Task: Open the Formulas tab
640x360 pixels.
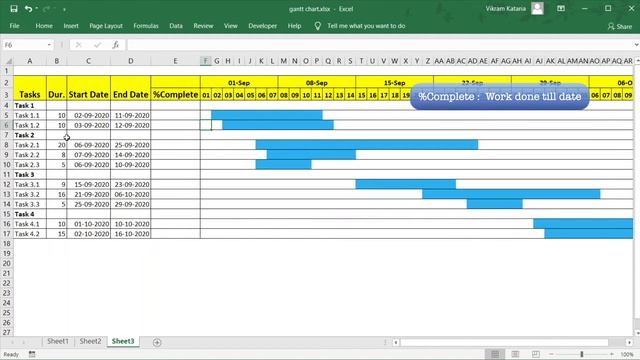Action: pos(146,26)
